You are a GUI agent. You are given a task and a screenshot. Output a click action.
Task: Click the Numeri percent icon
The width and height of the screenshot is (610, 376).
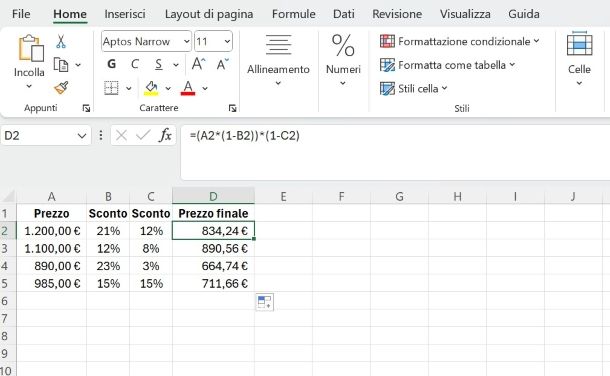343,45
